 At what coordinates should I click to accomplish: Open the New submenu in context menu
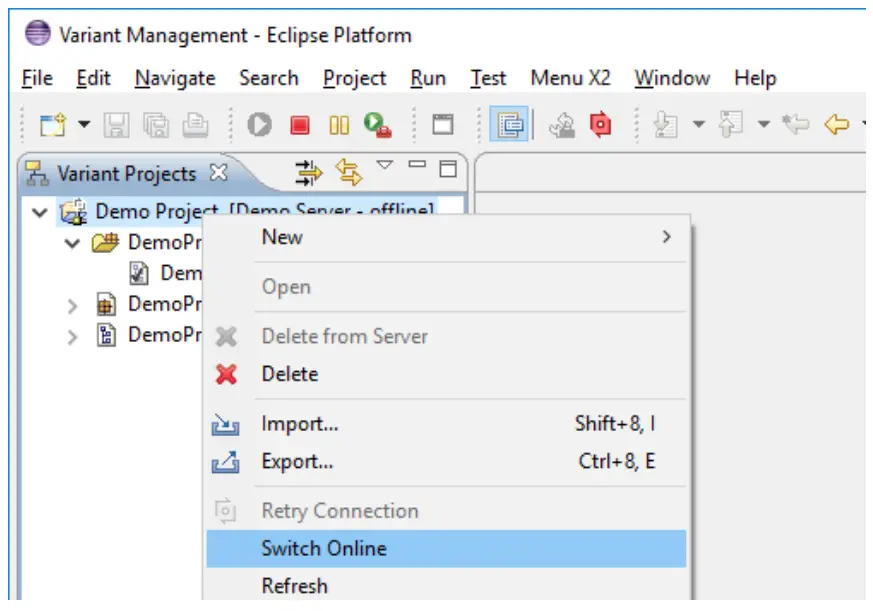point(446,237)
